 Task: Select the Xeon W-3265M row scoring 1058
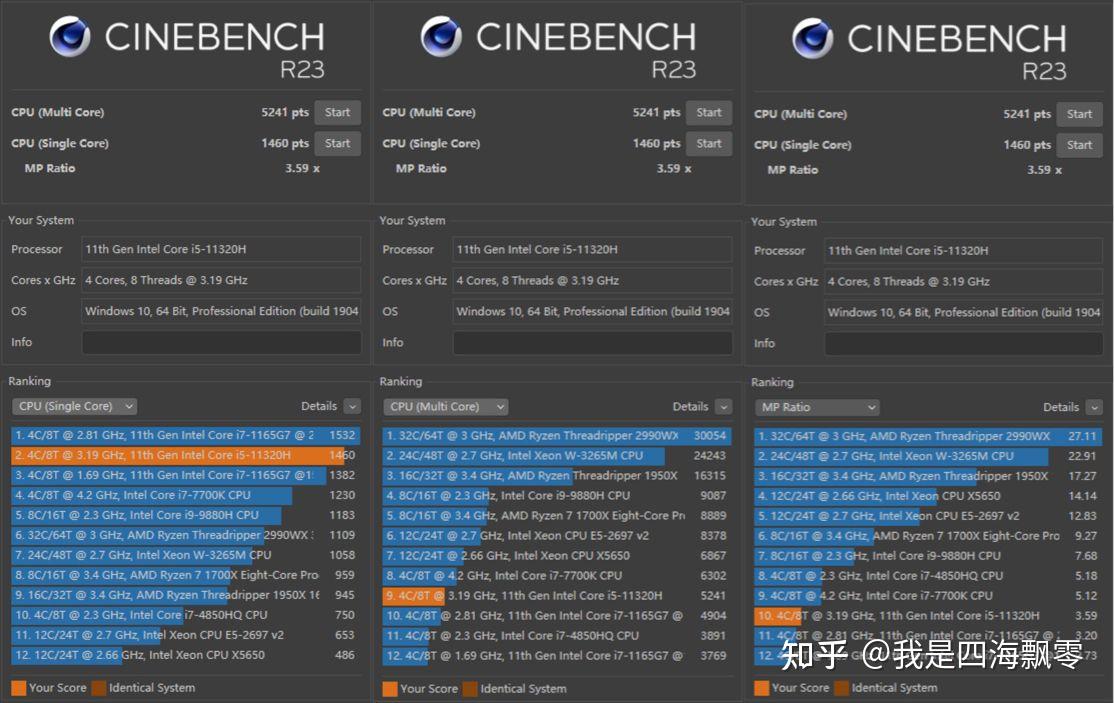185,555
